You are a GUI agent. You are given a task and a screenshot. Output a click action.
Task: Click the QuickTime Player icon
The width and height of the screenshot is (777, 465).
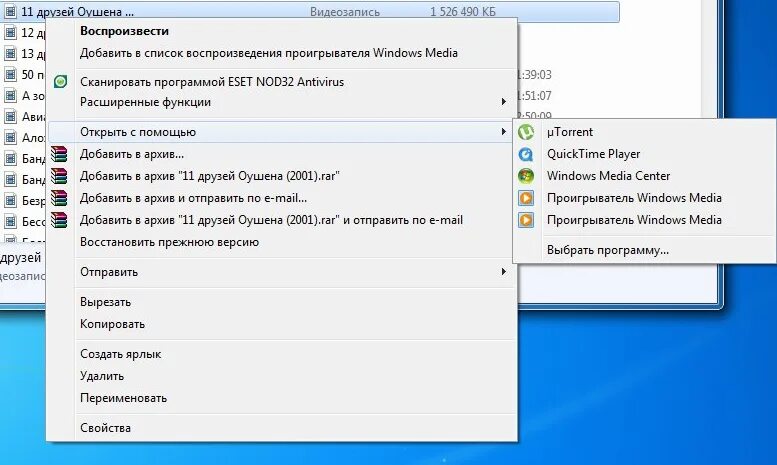click(x=526, y=154)
